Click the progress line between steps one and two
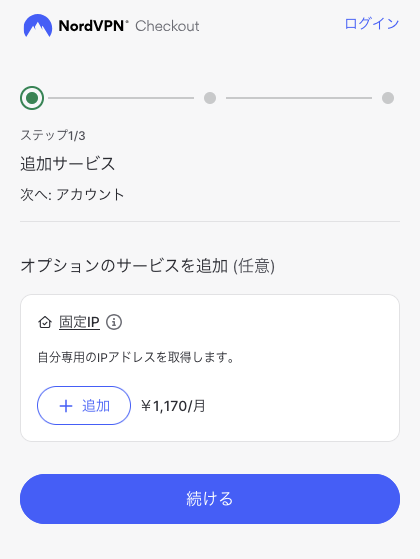The height and width of the screenshot is (559, 420). tap(121, 98)
